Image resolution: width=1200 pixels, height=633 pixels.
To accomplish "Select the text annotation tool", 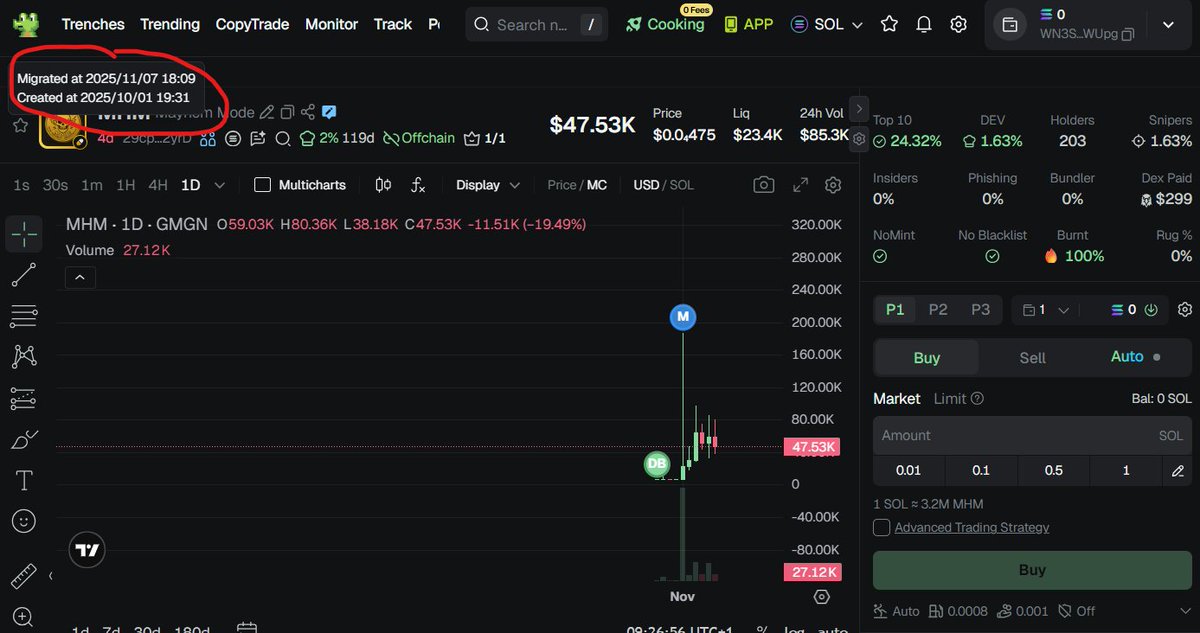I will tap(24, 480).
